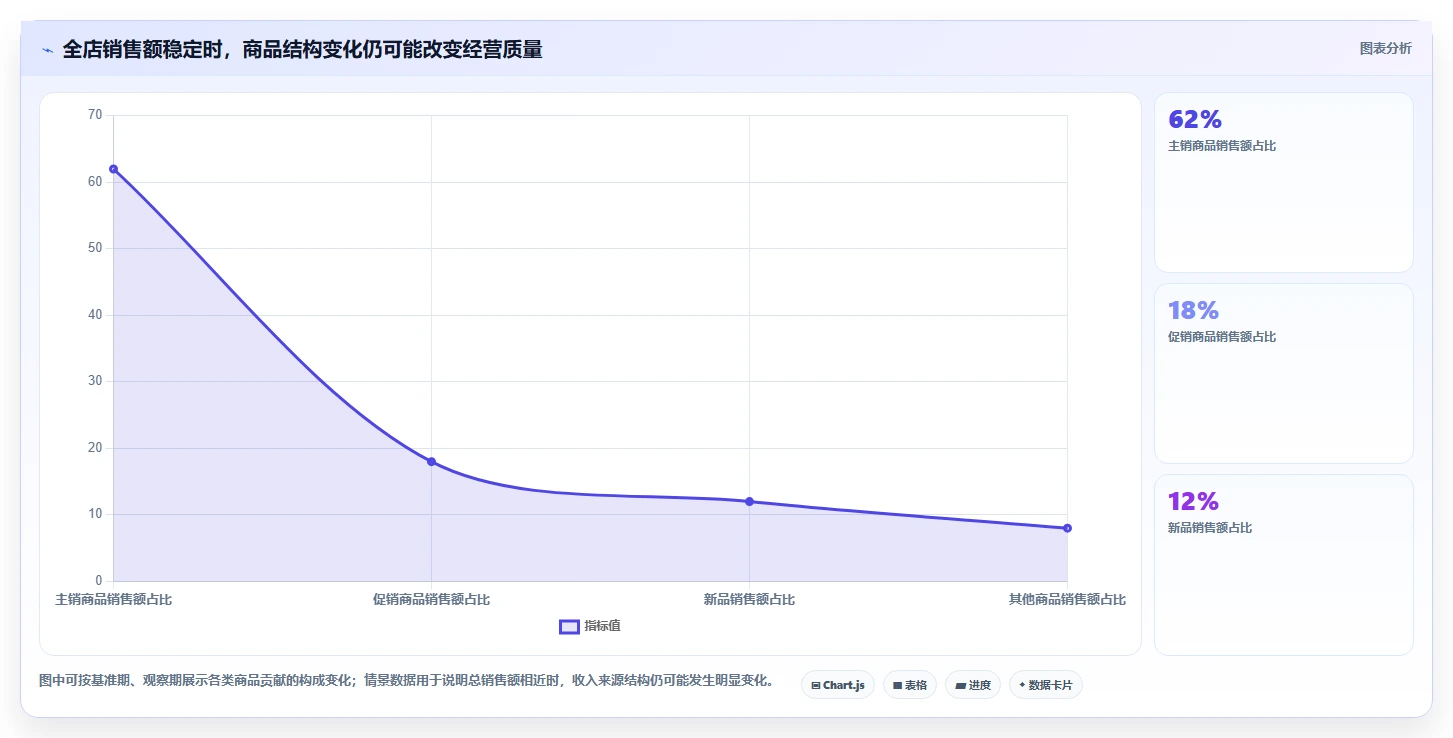Click the y-axis value 10
Image resolution: width=1453 pixels, height=738 pixels.
pos(95,514)
